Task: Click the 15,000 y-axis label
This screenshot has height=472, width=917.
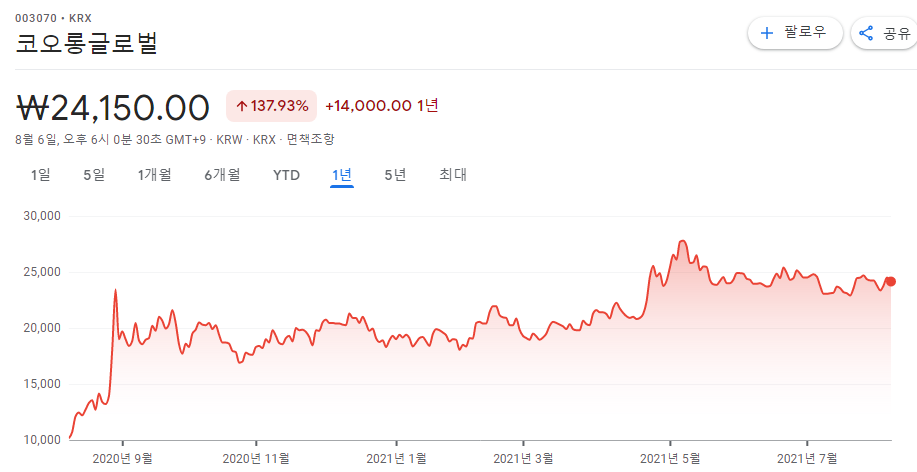Action: [42, 384]
